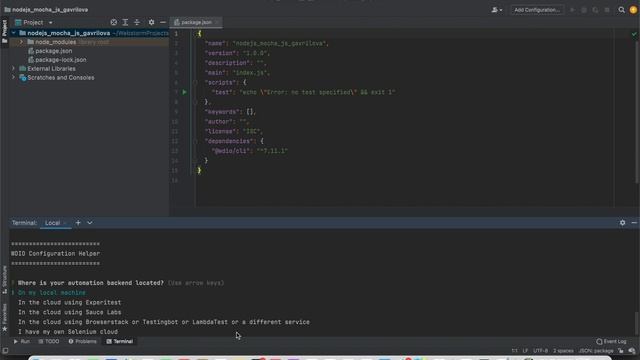The width and height of the screenshot is (640, 360).
Task: Open terminal sessions dropdown chevron
Action: pyautogui.click(x=90, y=223)
